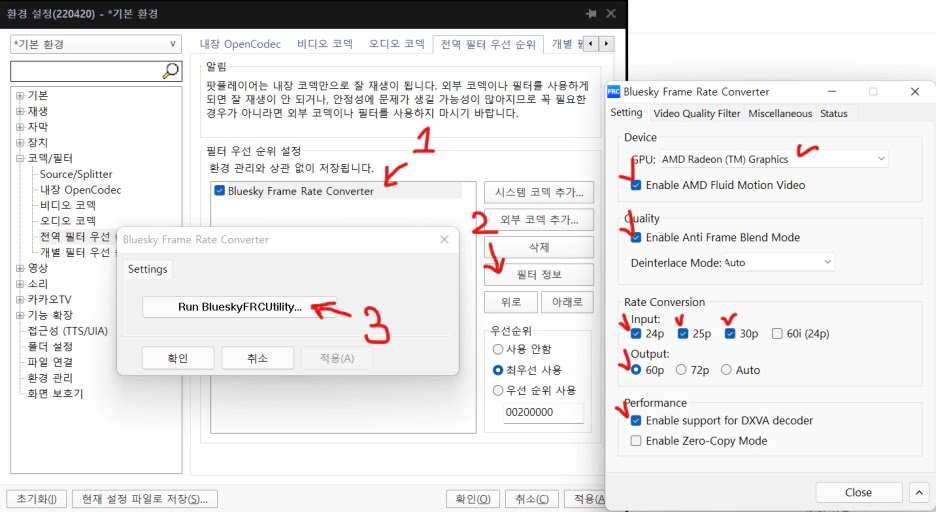The image size is (936, 512).
Task: Collapse the 코덱/필터 tree node
Action: (20, 158)
